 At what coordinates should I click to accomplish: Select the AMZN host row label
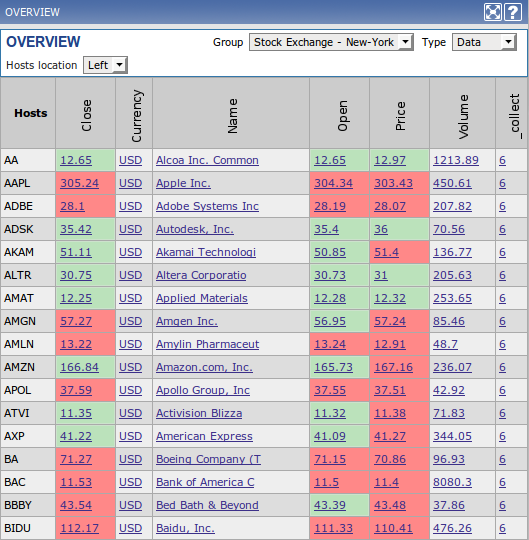(19, 367)
